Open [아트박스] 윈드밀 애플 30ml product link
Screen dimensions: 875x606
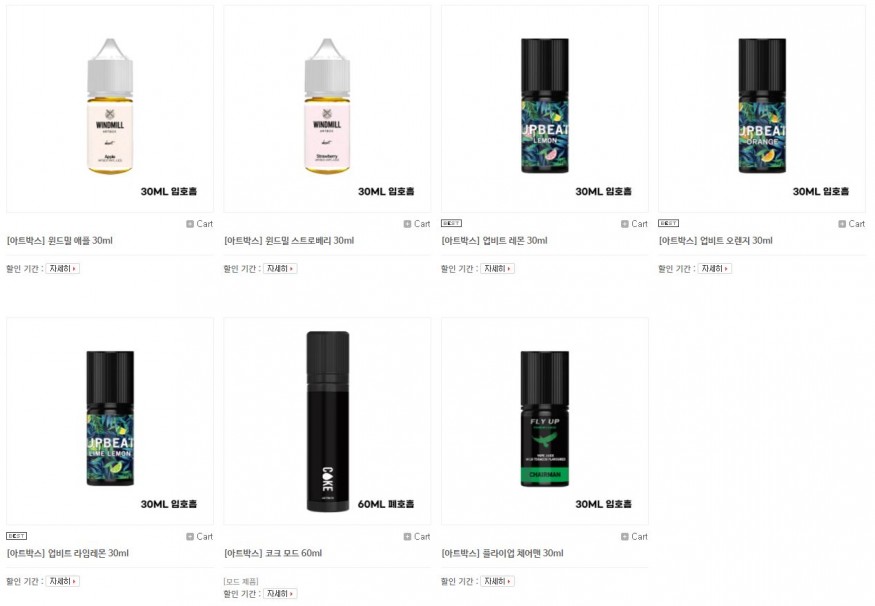[x=60, y=241]
